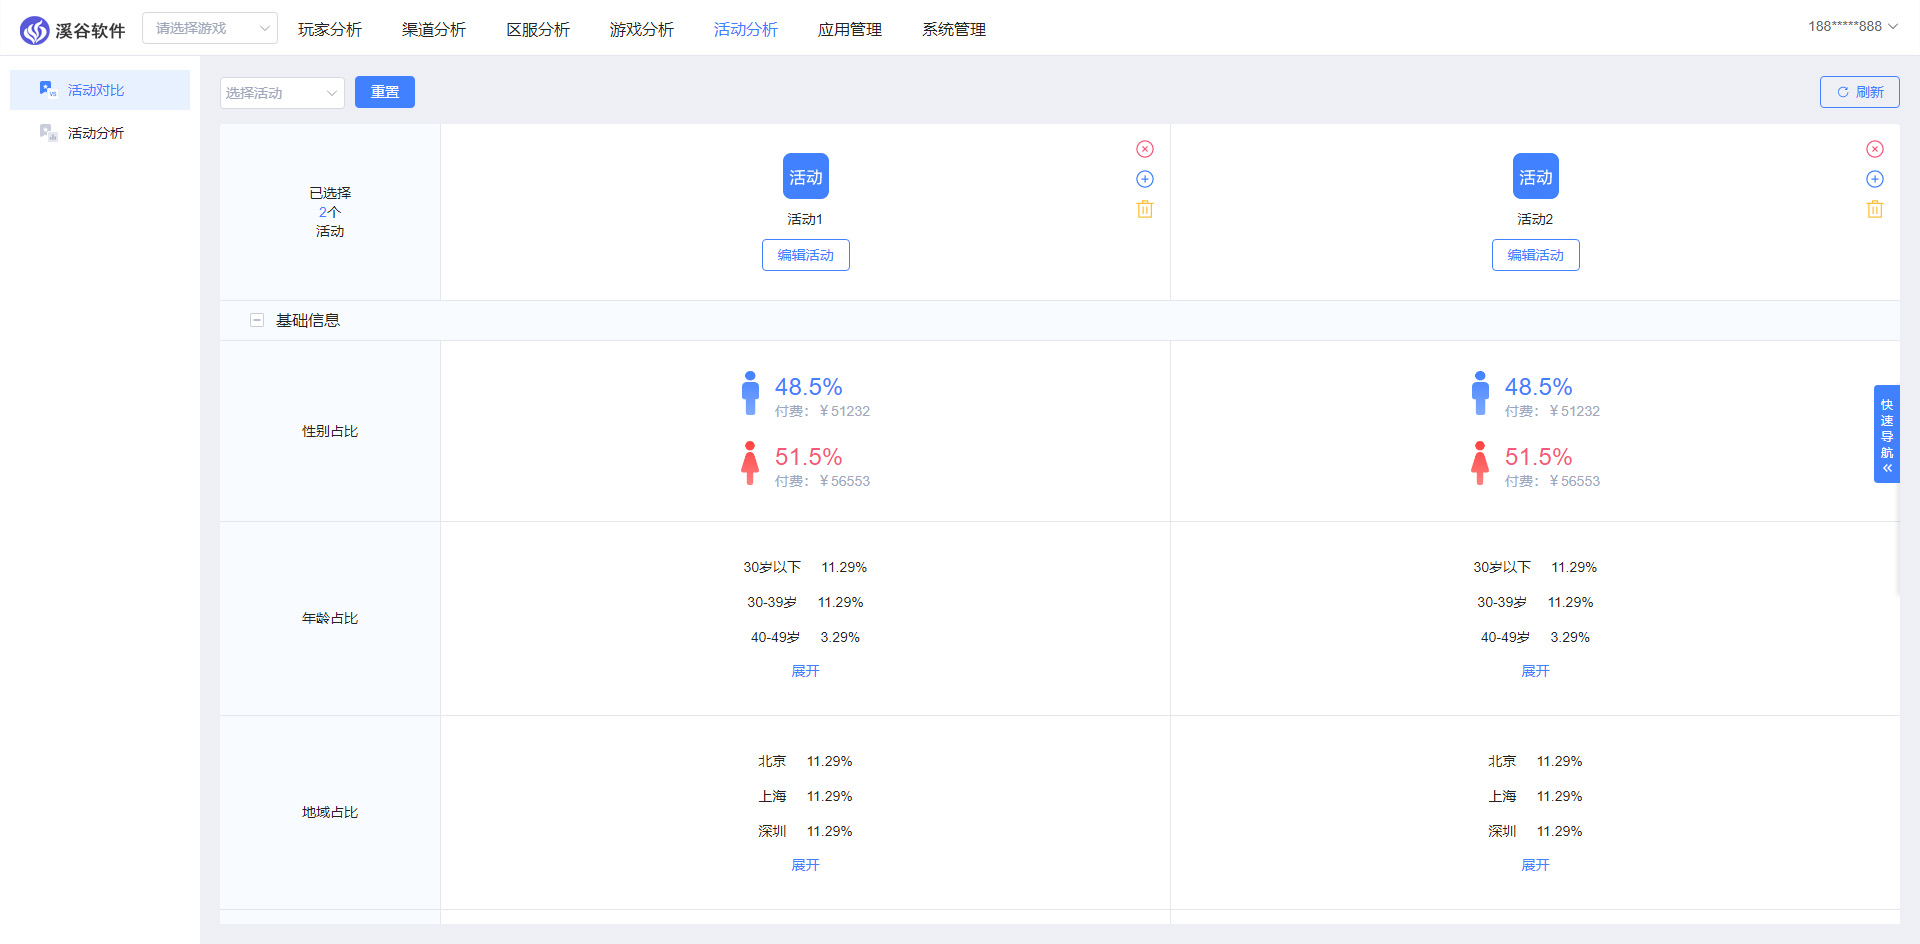
Task: Click 展开 under 地域占比 for 活动1
Action: pos(805,865)
